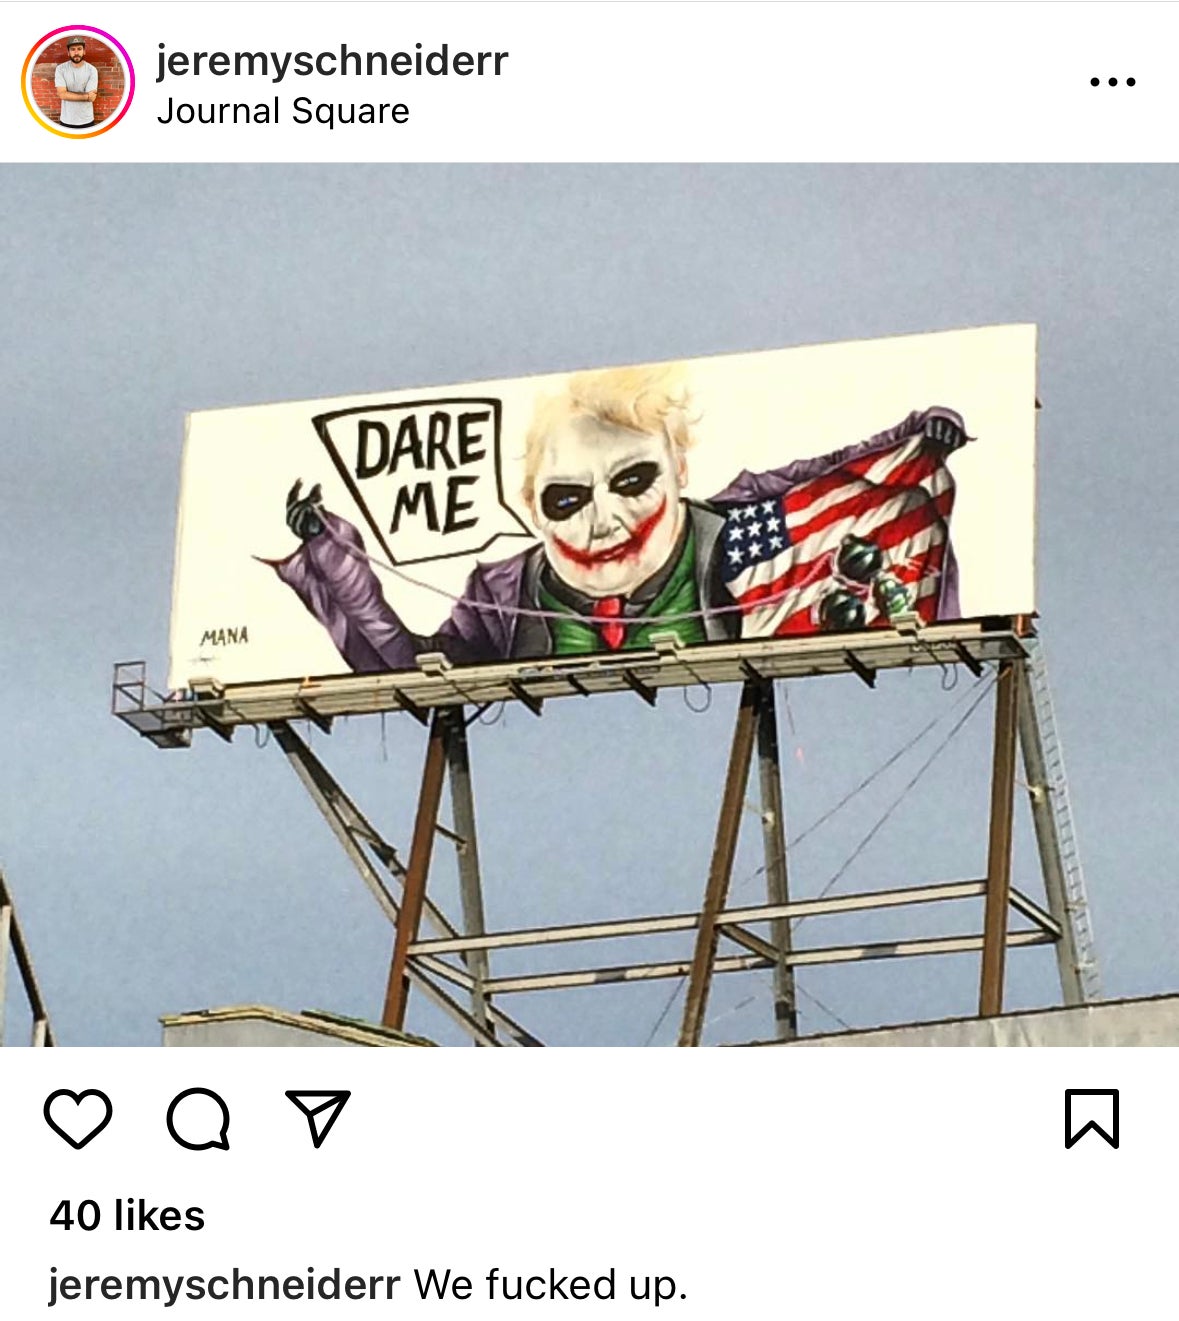1179x1321 pixels.
Task: Share post using paper plane icon
Action: point(318,1117)
